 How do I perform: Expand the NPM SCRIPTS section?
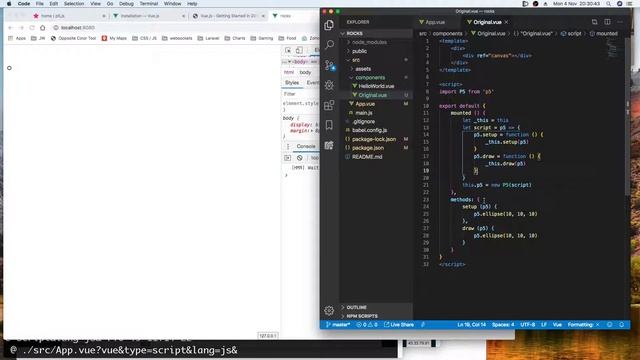click(376, 316)
